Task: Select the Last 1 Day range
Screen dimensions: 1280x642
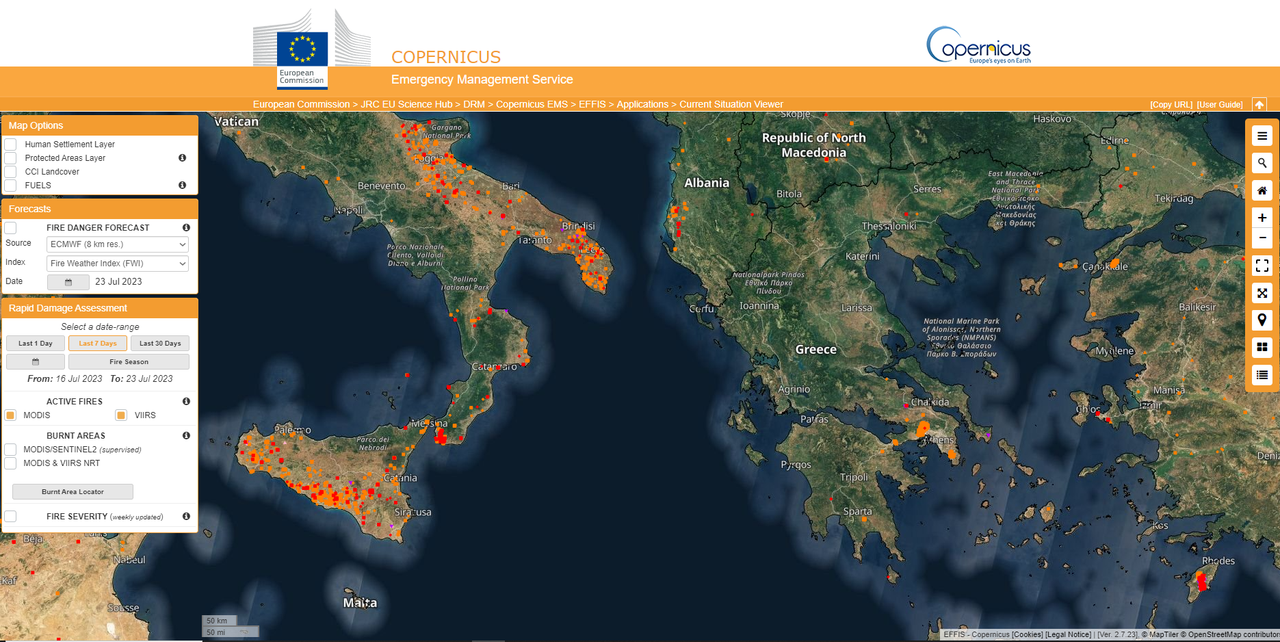Action: coord(35,343)
